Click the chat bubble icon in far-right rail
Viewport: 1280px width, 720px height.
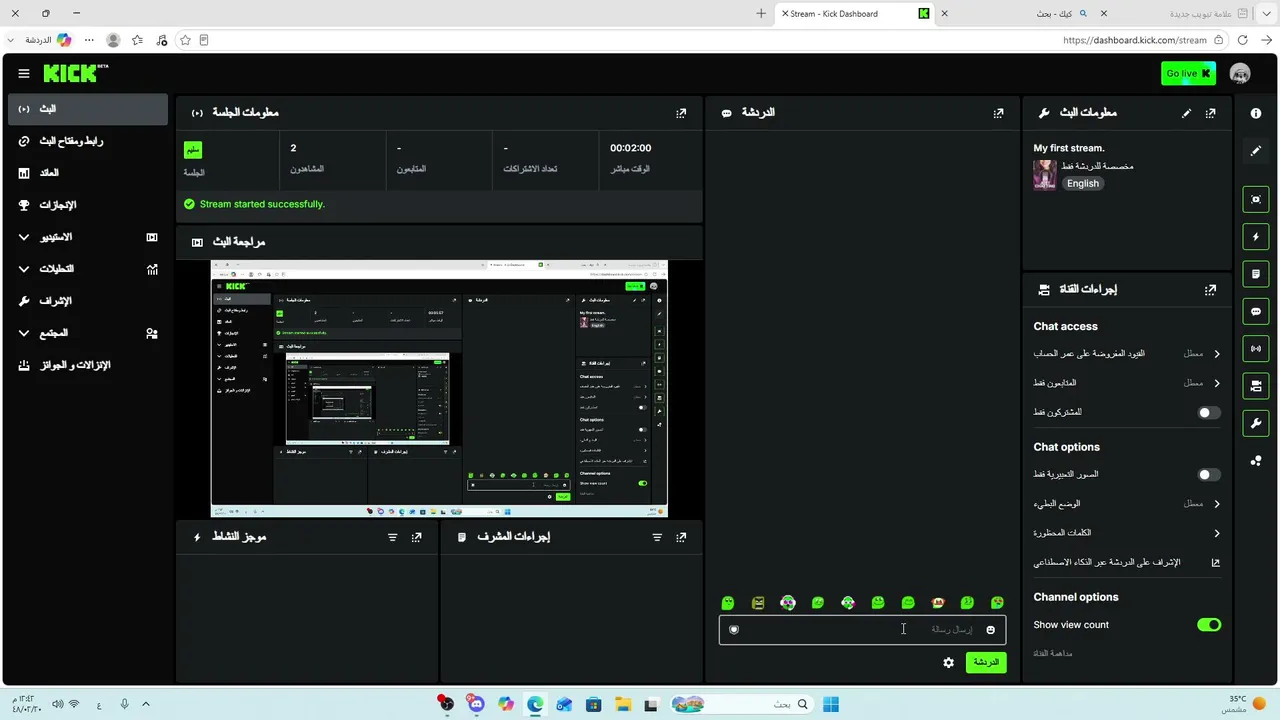[1256, 311]
